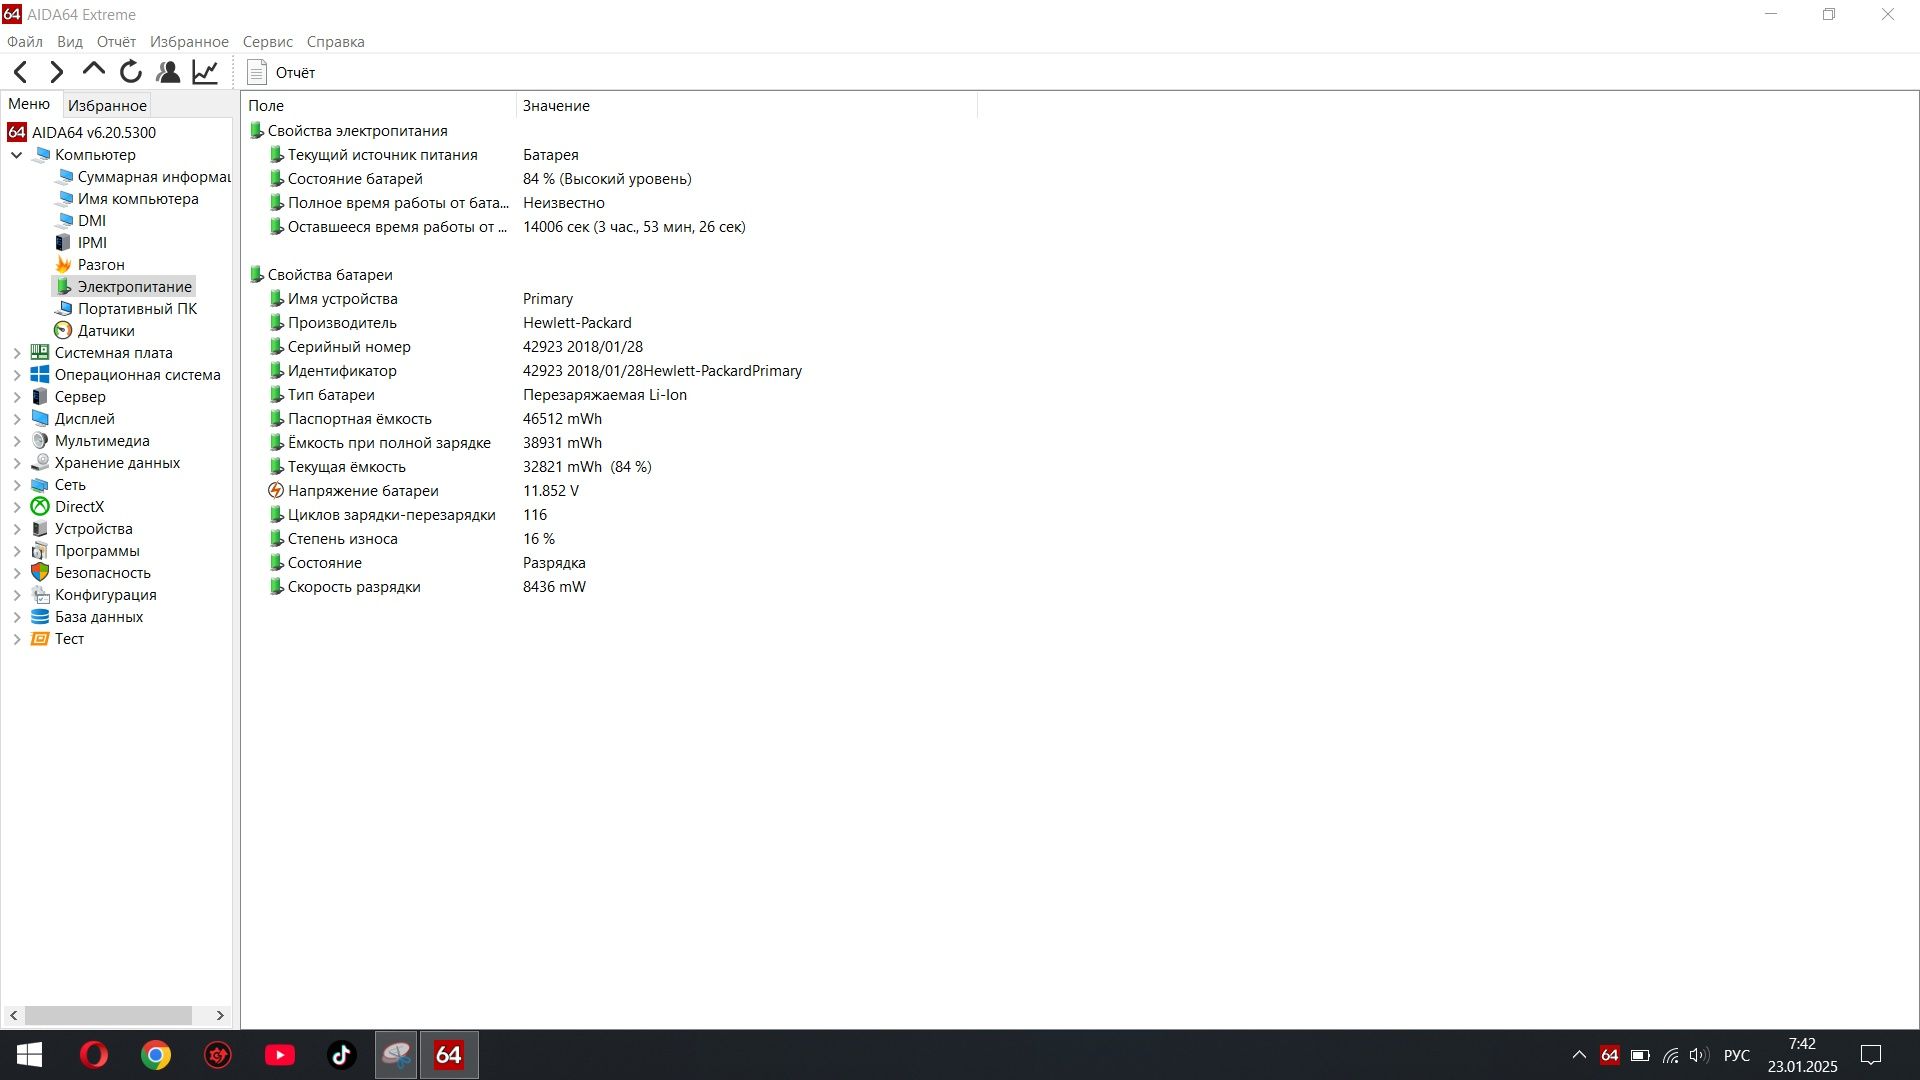Click the sidebar scroll right arrow
Screen dimensions: 1920x1080
(x=220, y=1015)
